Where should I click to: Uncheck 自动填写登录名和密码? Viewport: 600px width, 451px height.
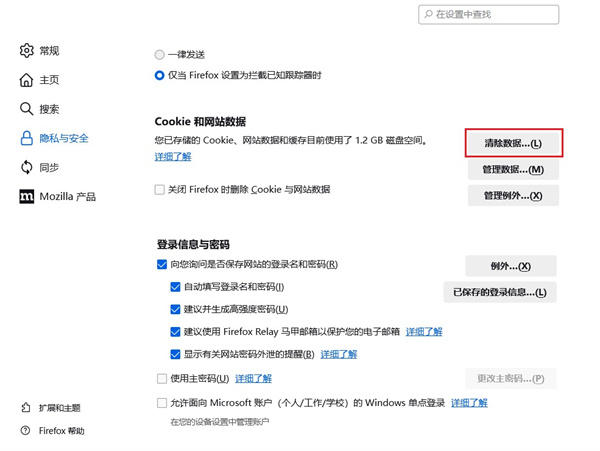click(x=175, y=287)
